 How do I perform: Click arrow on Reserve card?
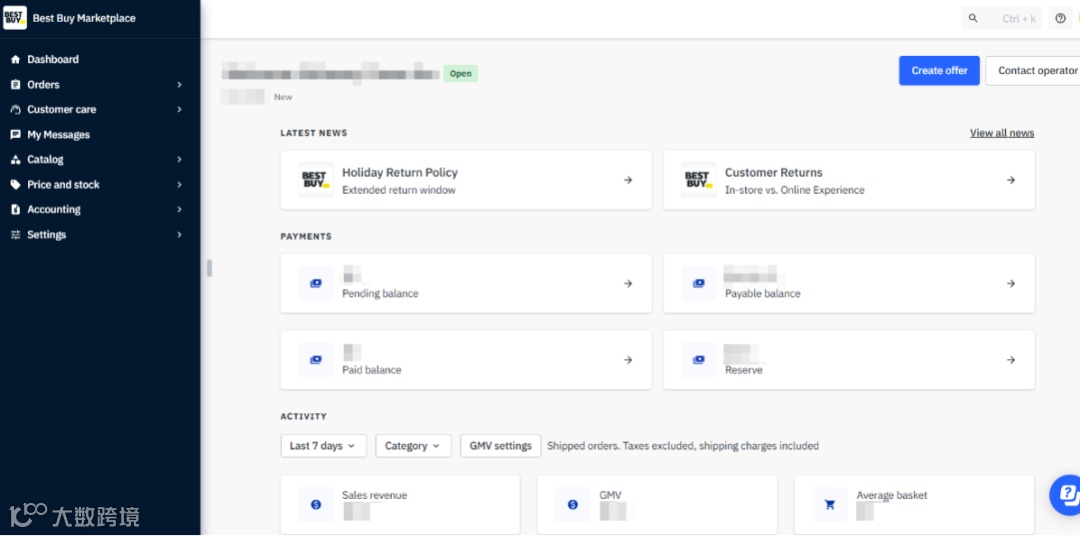[x=1010, y=360]
